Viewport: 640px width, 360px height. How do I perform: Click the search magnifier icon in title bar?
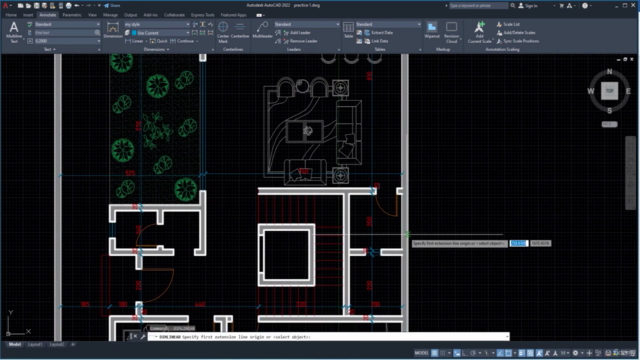[513, 6]
